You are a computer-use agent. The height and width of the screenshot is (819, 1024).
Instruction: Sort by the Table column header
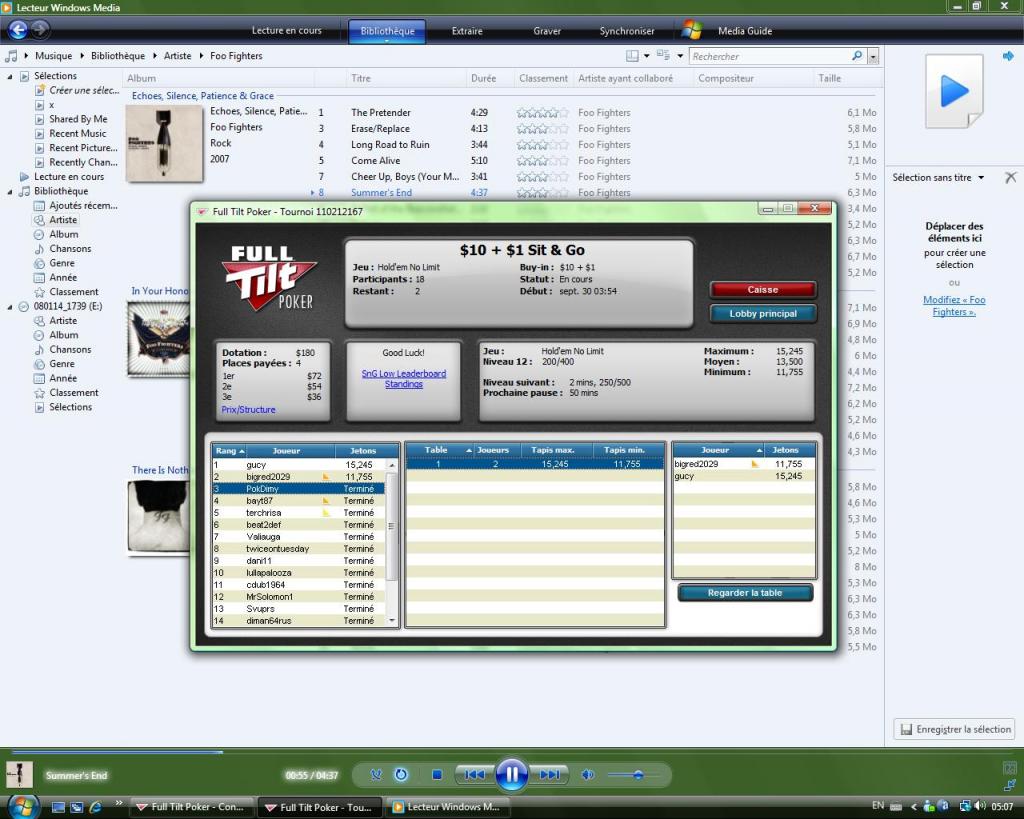[x=440, y=450]
